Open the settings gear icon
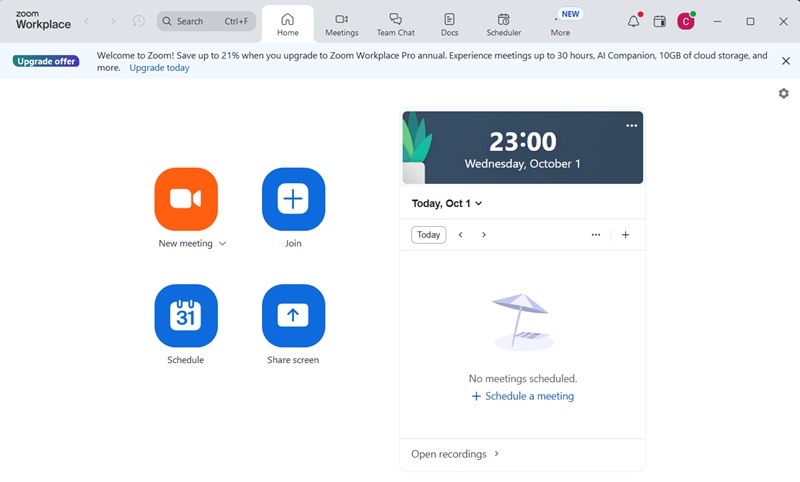 (783, 93)
